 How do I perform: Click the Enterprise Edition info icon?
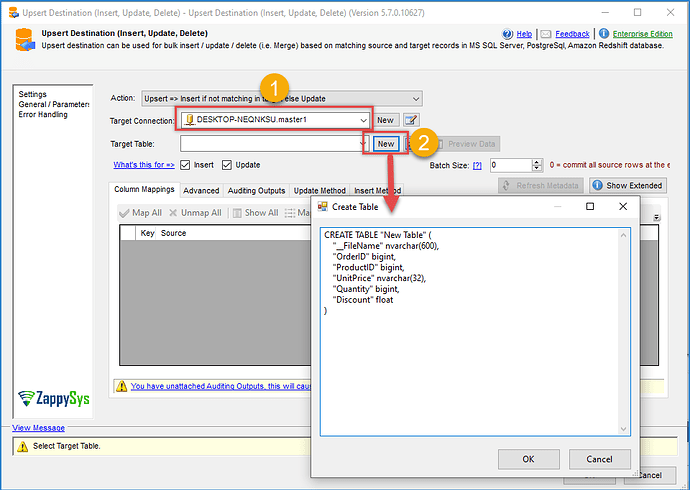click(604, 33)
